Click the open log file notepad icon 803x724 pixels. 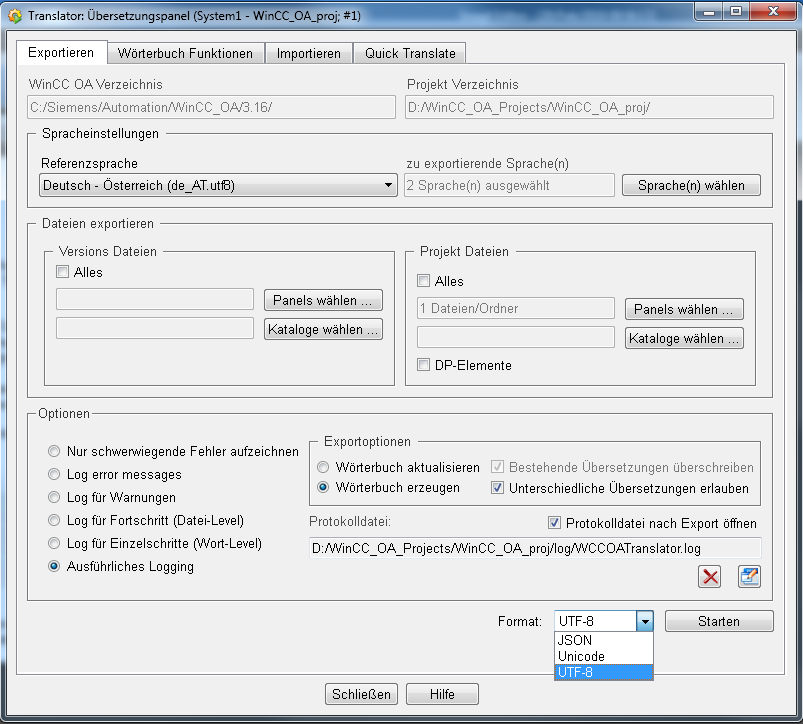(749, 576)
